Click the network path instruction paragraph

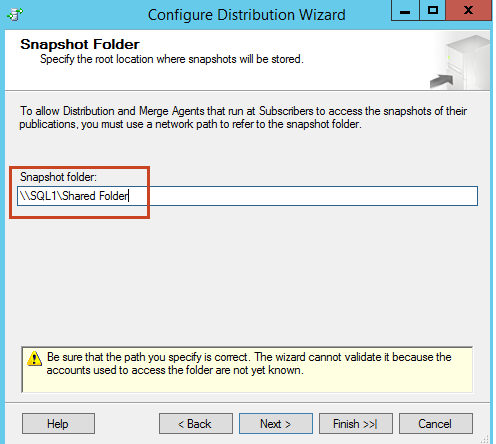click(243, 117)
